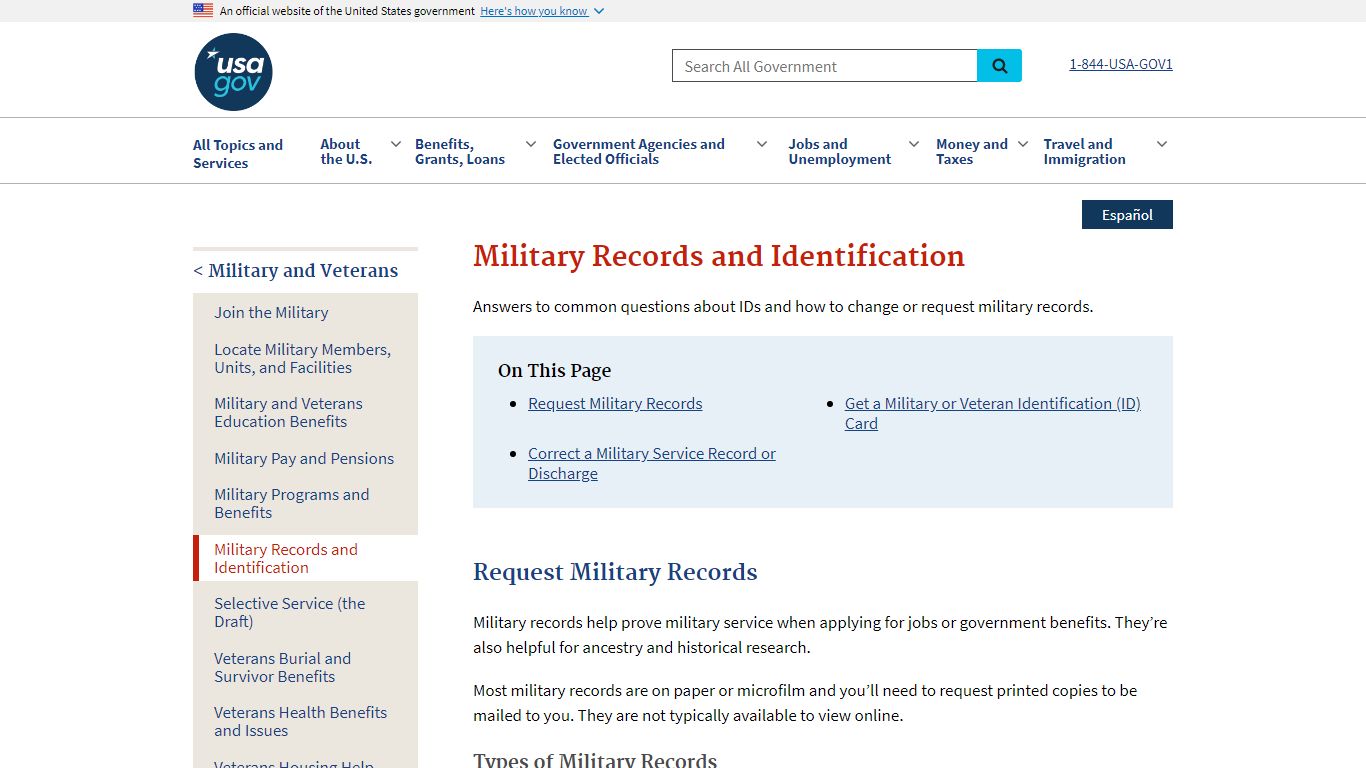Viewport: 1366px width, 768px height.
Task: Click the USA.gov logo
Action: click(232, 71)
